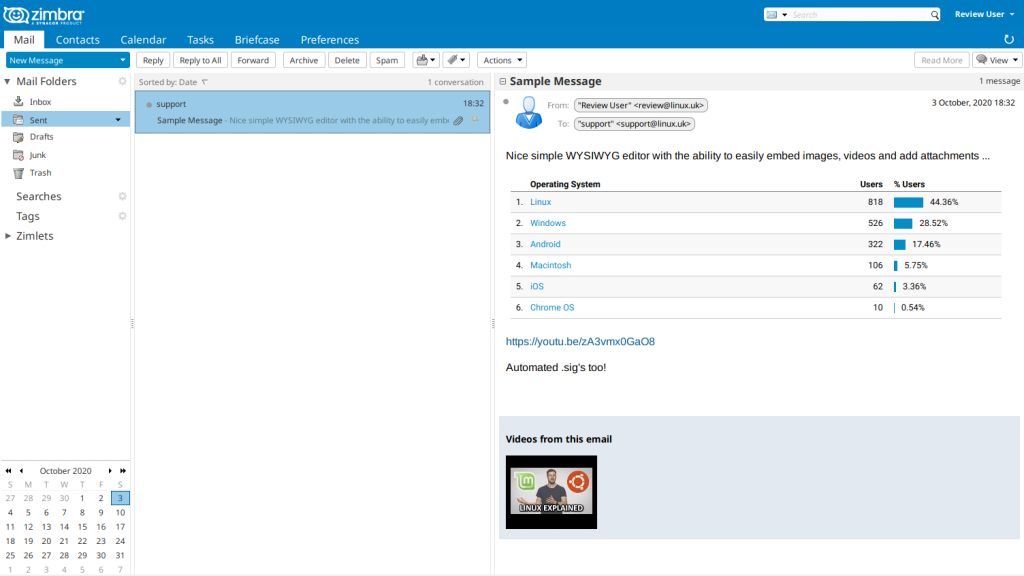Click the sender avatar icon
This screenshot has height=576, width=1024.
(528, 112)
